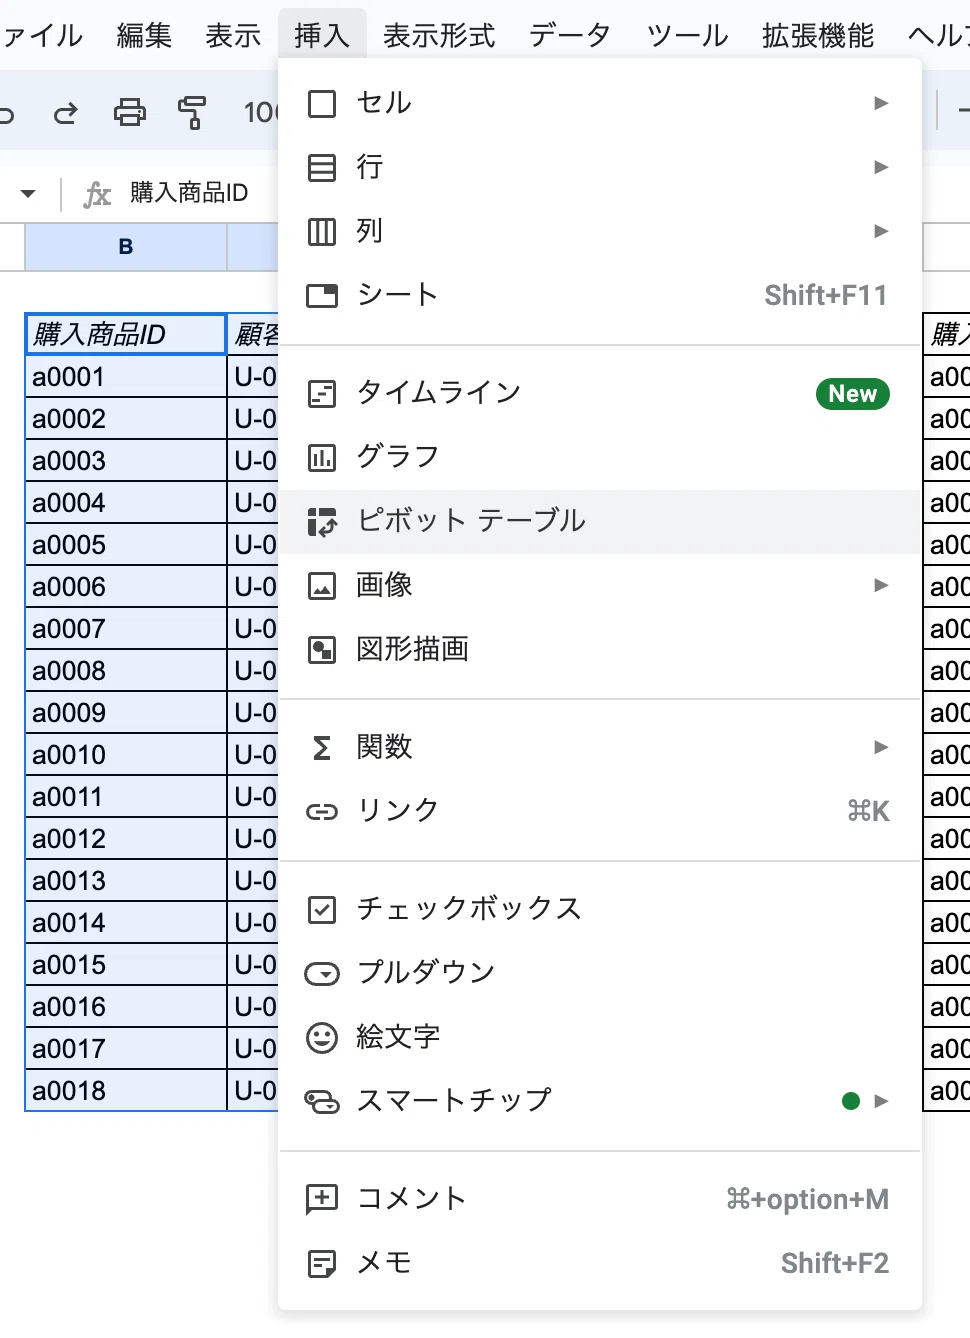Open the 拡張機能 menu
This screenshot has height=1338, width=970.
click(818, 35)
